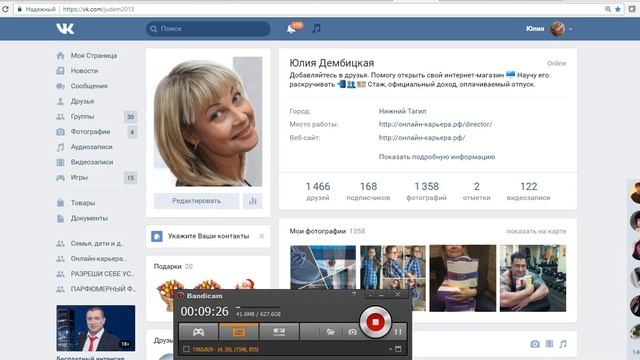Open Видеозаписи in the sidebar
This screenshot has width=640, height=360.
(x=92, y=162)
